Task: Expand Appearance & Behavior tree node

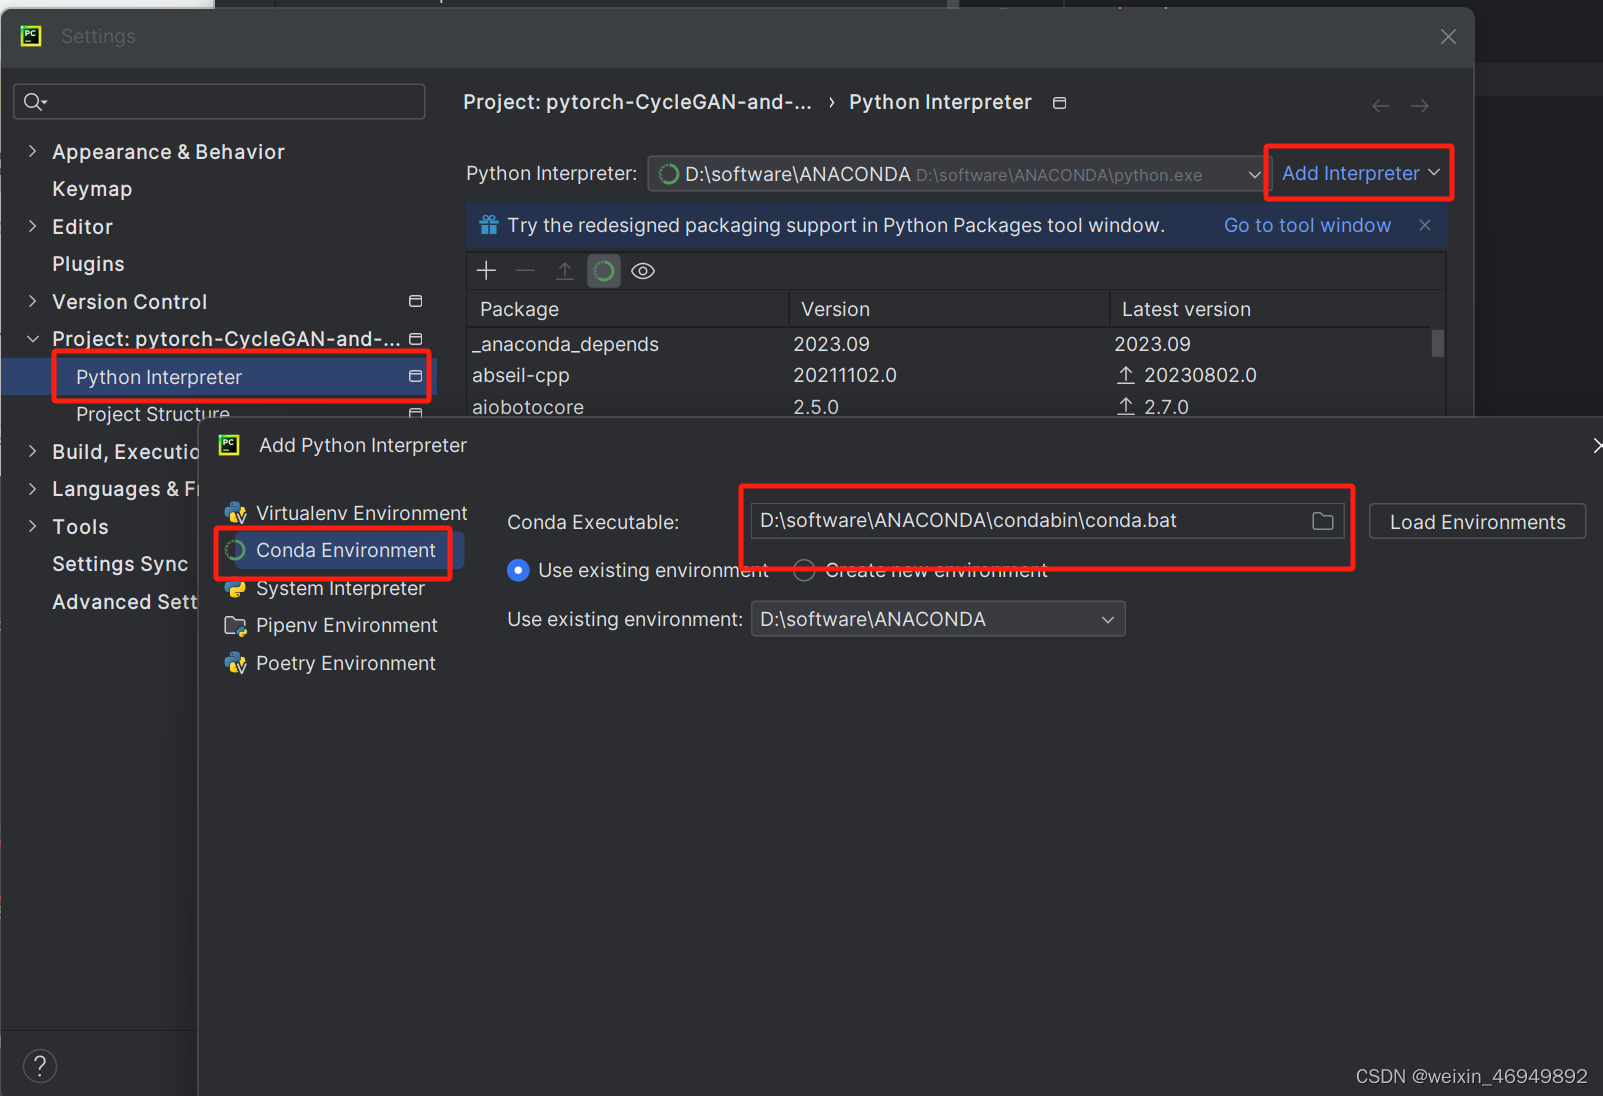Action: click(32, 151)
